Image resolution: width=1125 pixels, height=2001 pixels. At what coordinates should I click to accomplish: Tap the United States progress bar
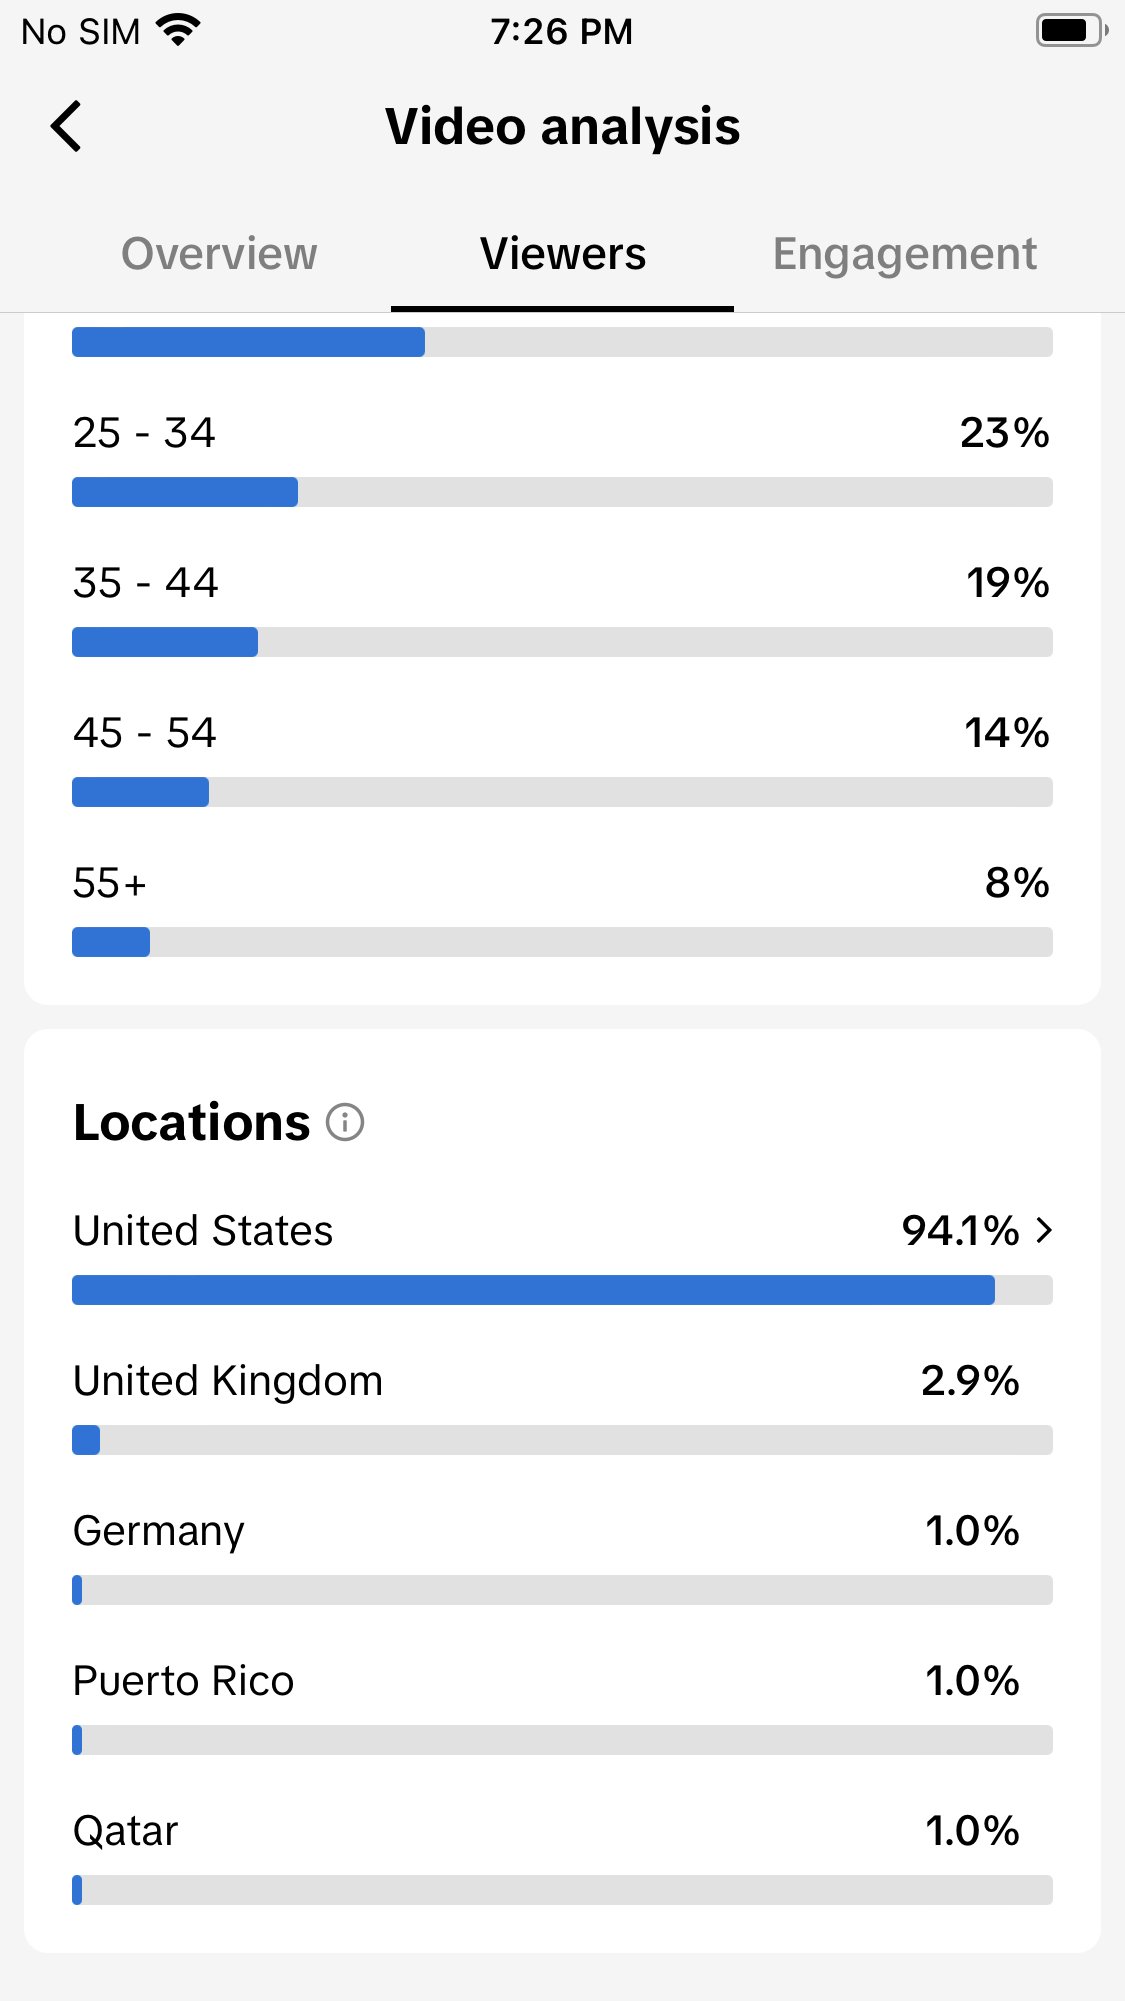562,1290
